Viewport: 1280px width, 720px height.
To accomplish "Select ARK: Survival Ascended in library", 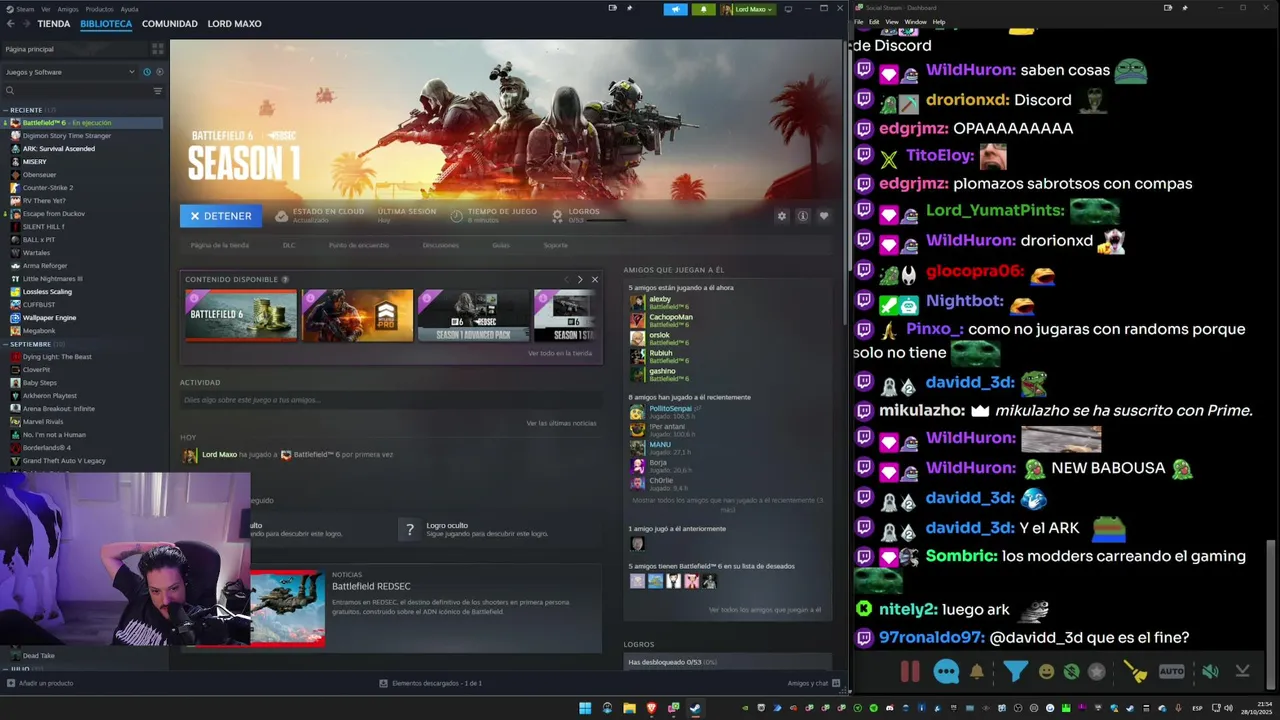I will click(59, 149).
